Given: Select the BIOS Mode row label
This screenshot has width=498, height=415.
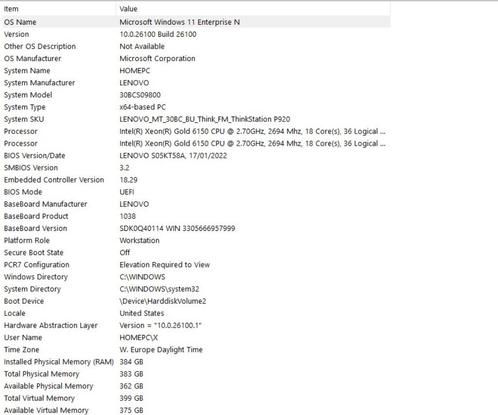Looking at the screenshot, I should tap(23, 192).
